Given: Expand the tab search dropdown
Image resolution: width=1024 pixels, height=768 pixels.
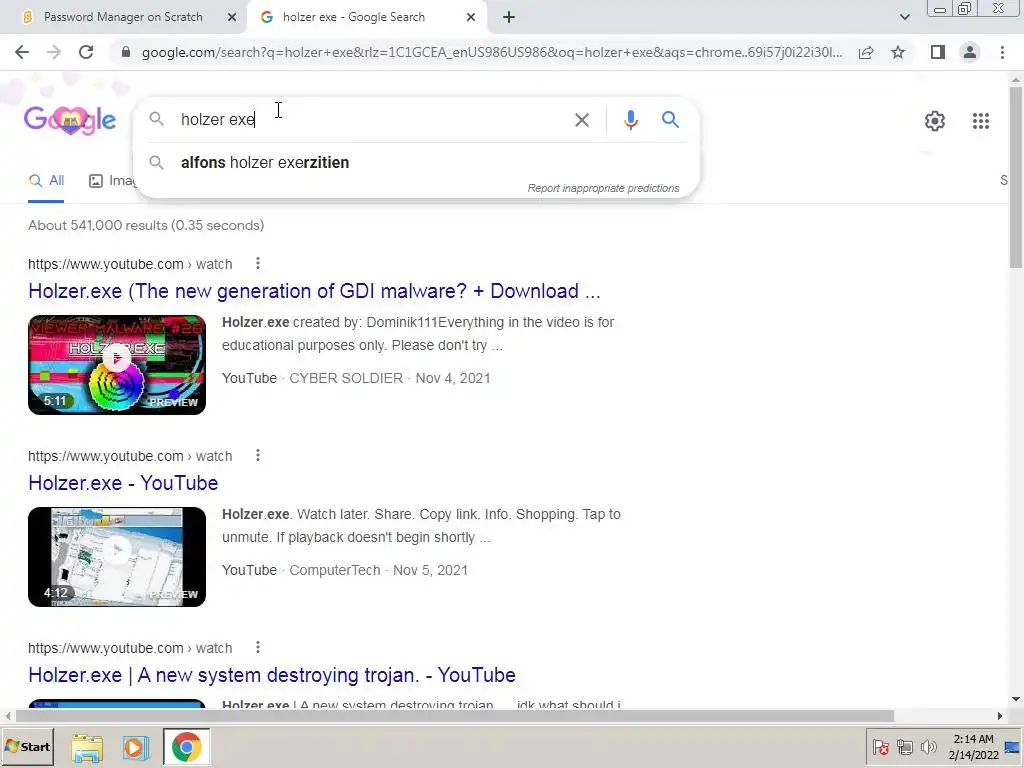Looking at the screenshot, I should pos(904,17).
